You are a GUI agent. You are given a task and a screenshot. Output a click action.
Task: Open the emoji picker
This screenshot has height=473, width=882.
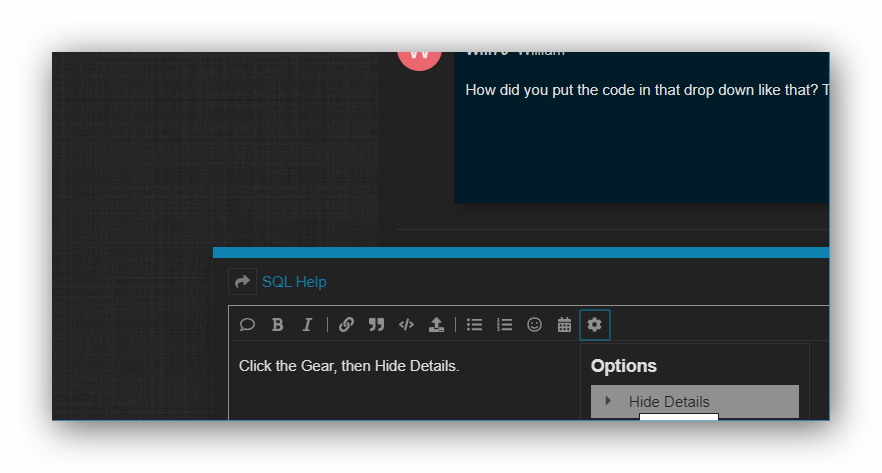[534, 325]
